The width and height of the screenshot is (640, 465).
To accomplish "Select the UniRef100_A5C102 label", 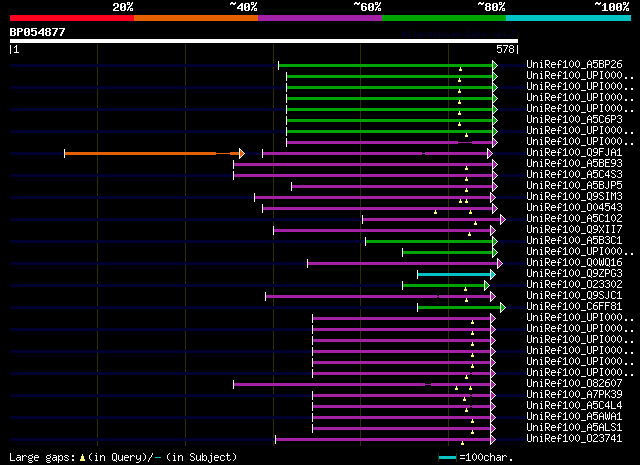I will click(x=574, y=218).
